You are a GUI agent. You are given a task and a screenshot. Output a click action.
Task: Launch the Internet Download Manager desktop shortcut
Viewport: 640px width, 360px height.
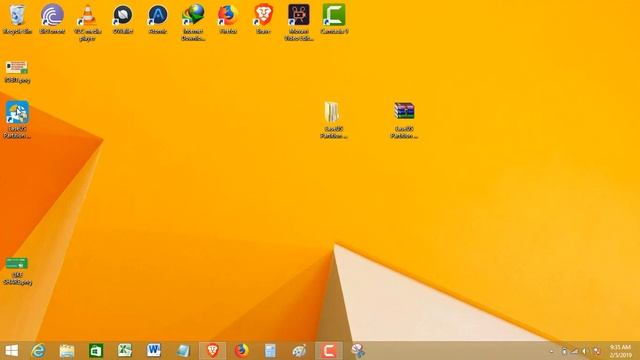(193, 23)
